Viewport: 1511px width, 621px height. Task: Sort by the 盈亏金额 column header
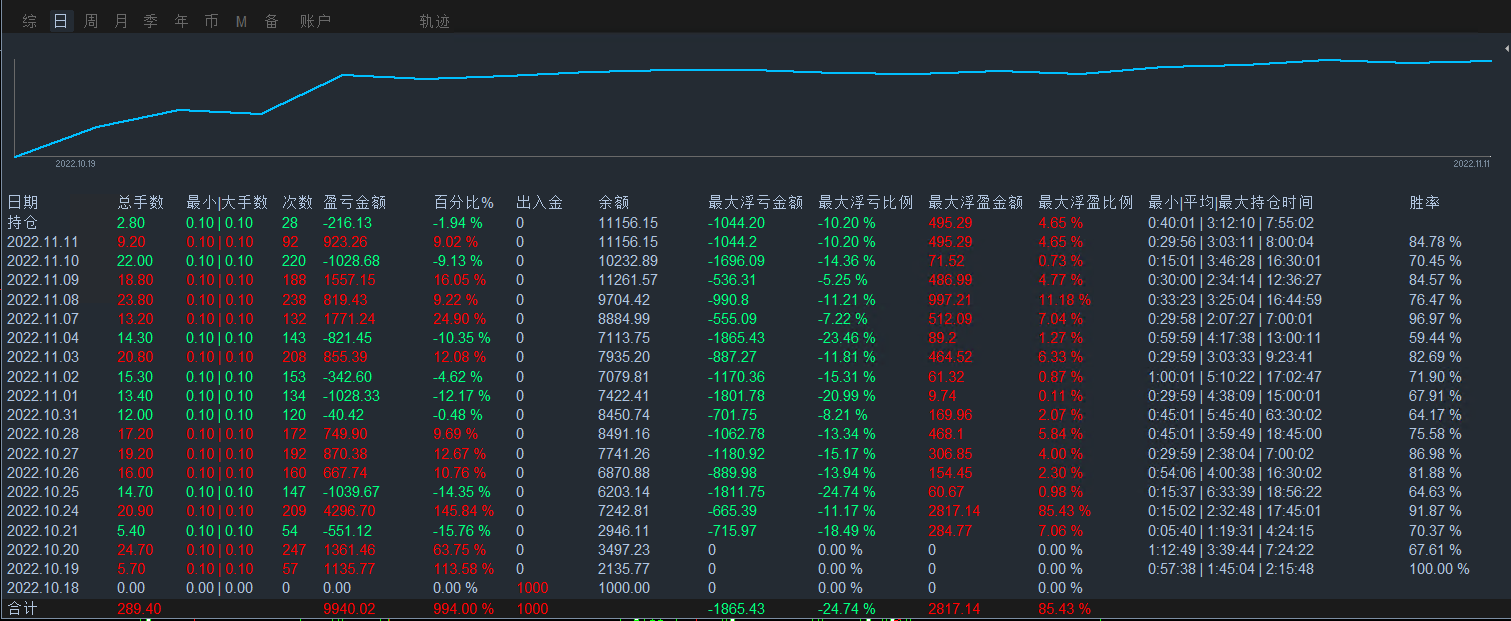(355, 203)
